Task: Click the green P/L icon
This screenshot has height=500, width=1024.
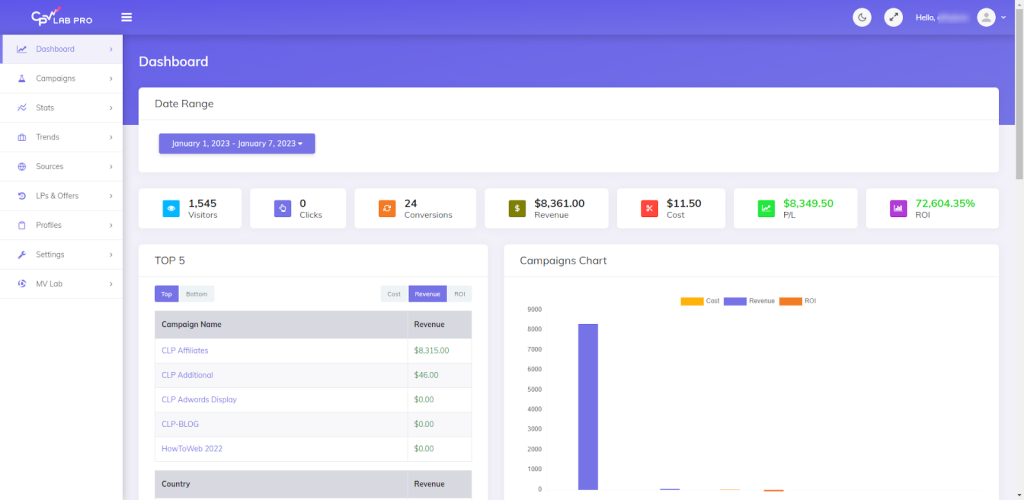Action: click(766, 208)
